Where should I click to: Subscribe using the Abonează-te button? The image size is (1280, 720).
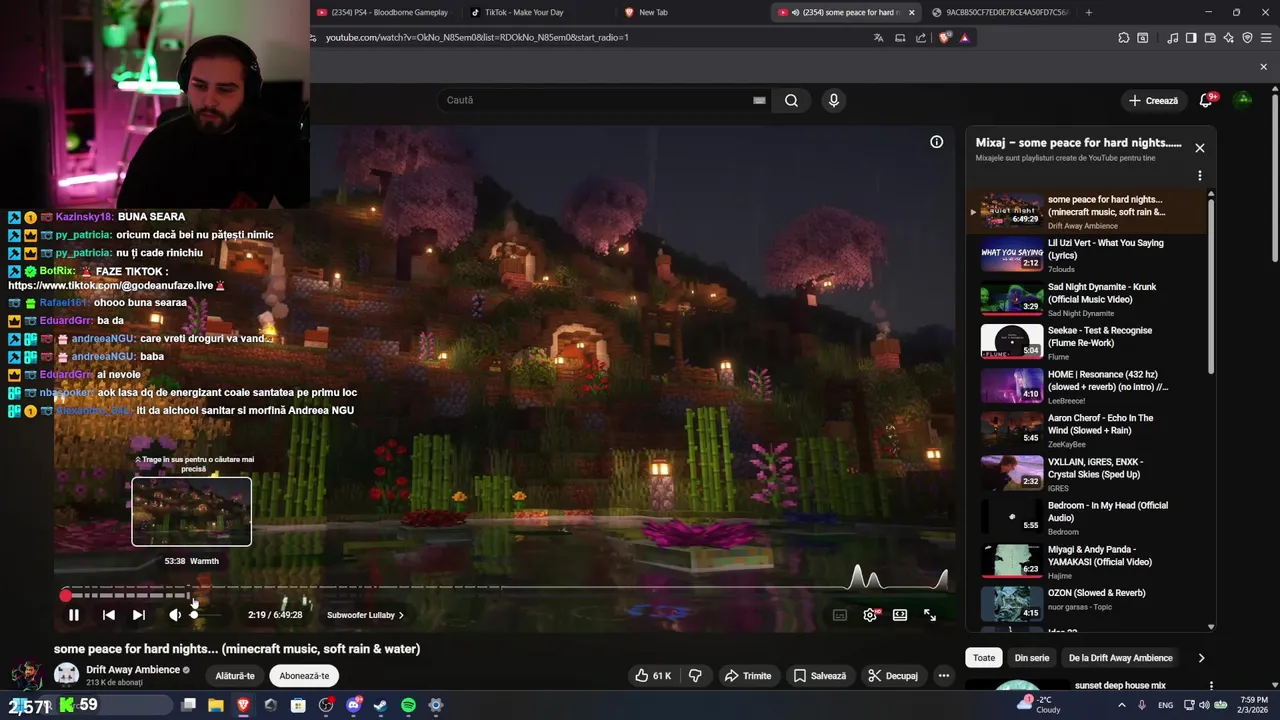pyautogui.click(x=304, y=676)
